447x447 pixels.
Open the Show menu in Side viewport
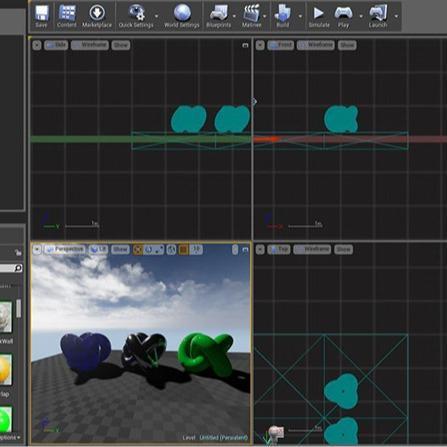pos(121,45)
